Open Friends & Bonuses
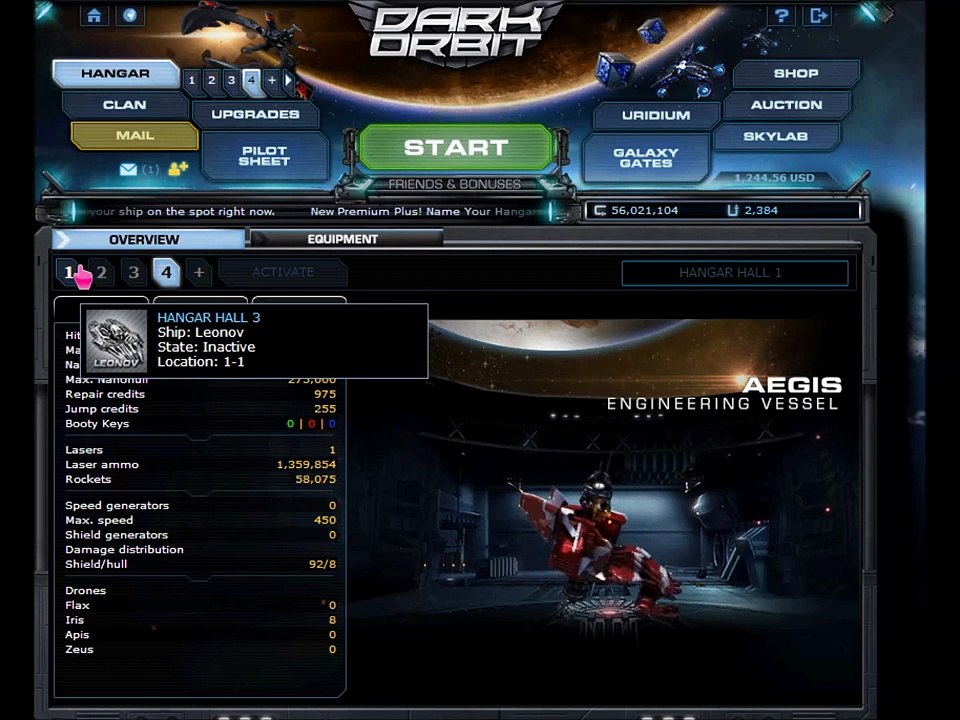This screenshot has height=720, width=960. click(x=454, y=184)
